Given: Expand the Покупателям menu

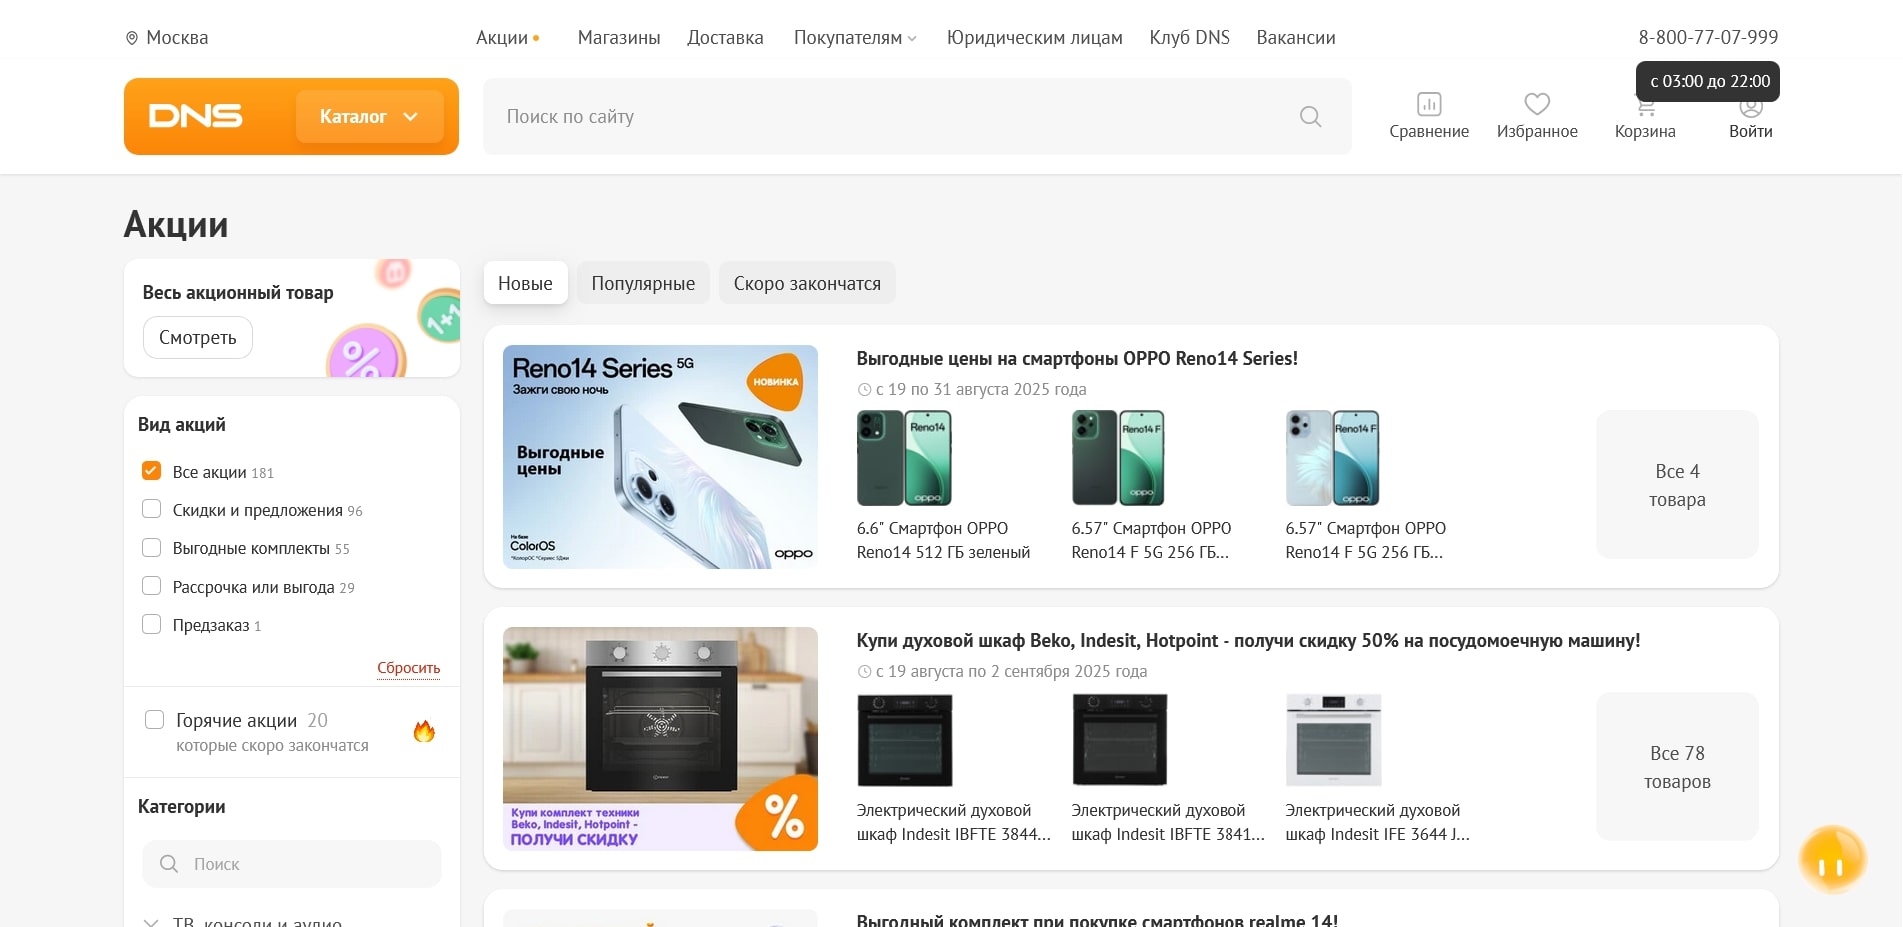Looking at the screenshot, I should (x=854, y=38).
